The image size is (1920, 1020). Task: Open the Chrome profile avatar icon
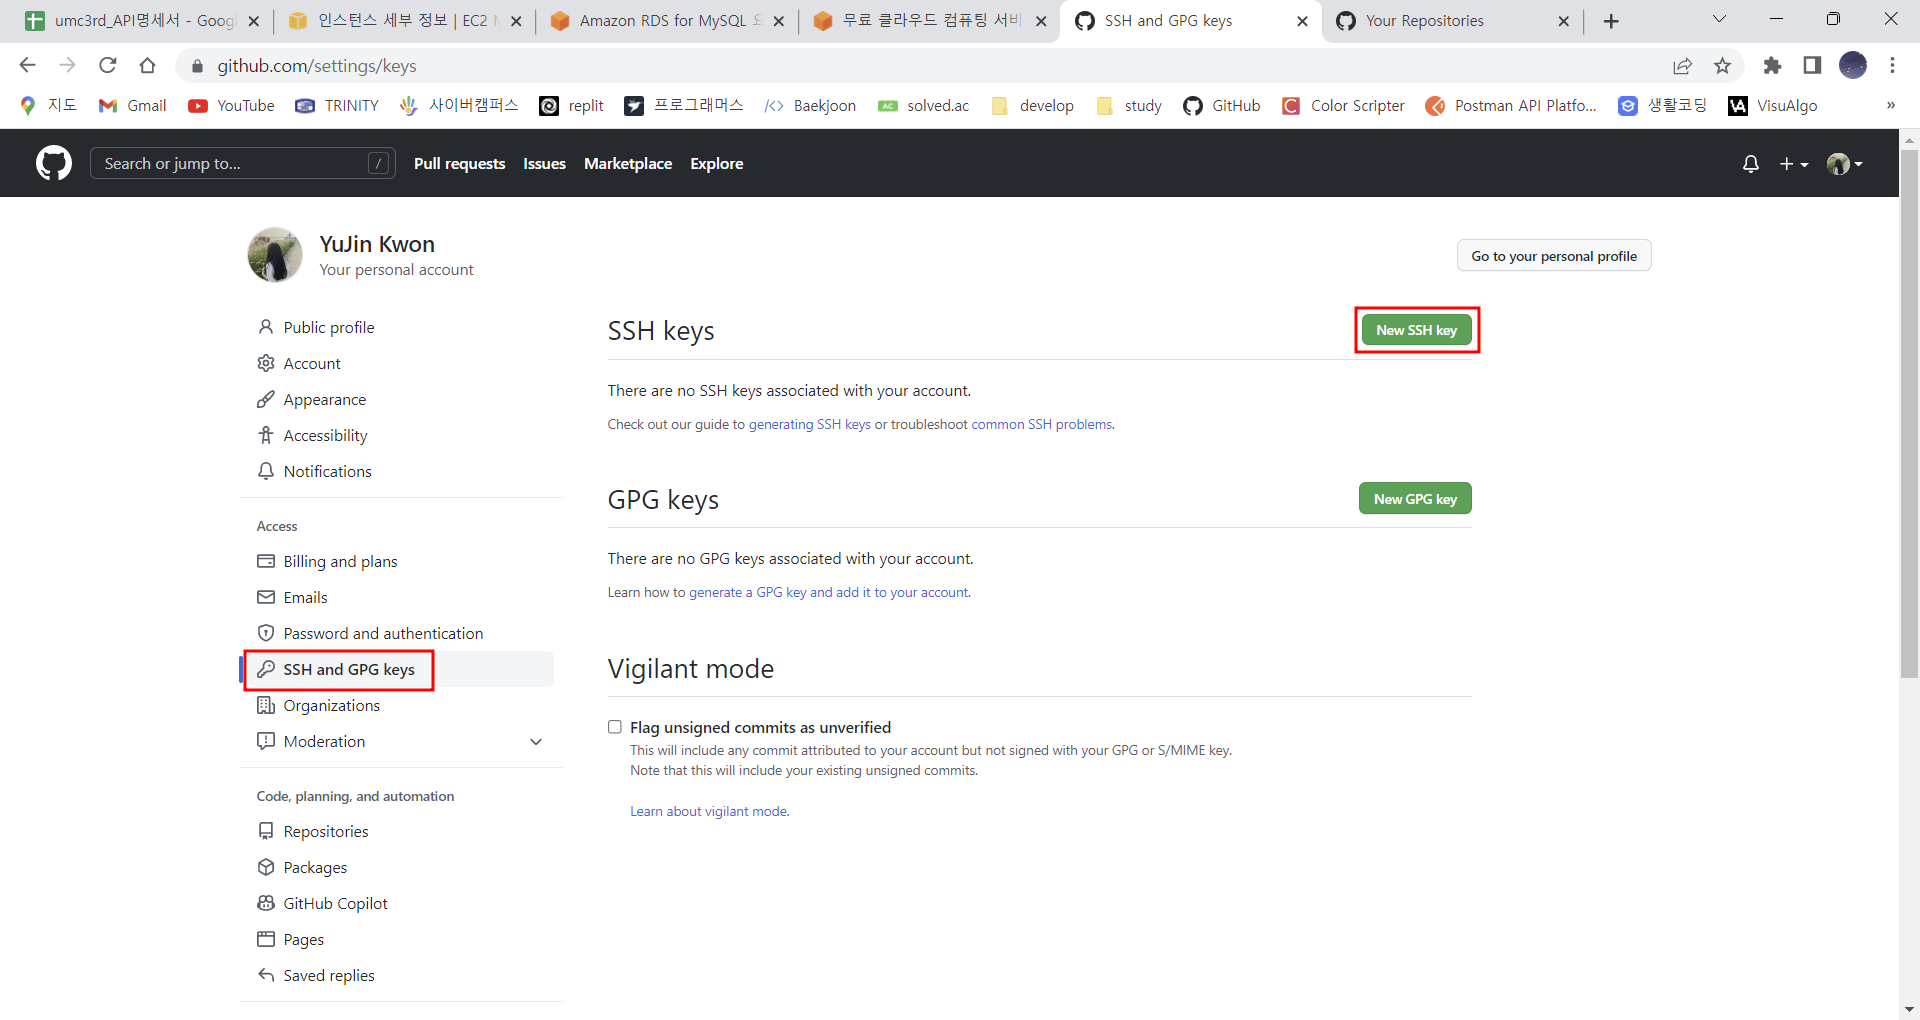click(x=1853, y=65)
